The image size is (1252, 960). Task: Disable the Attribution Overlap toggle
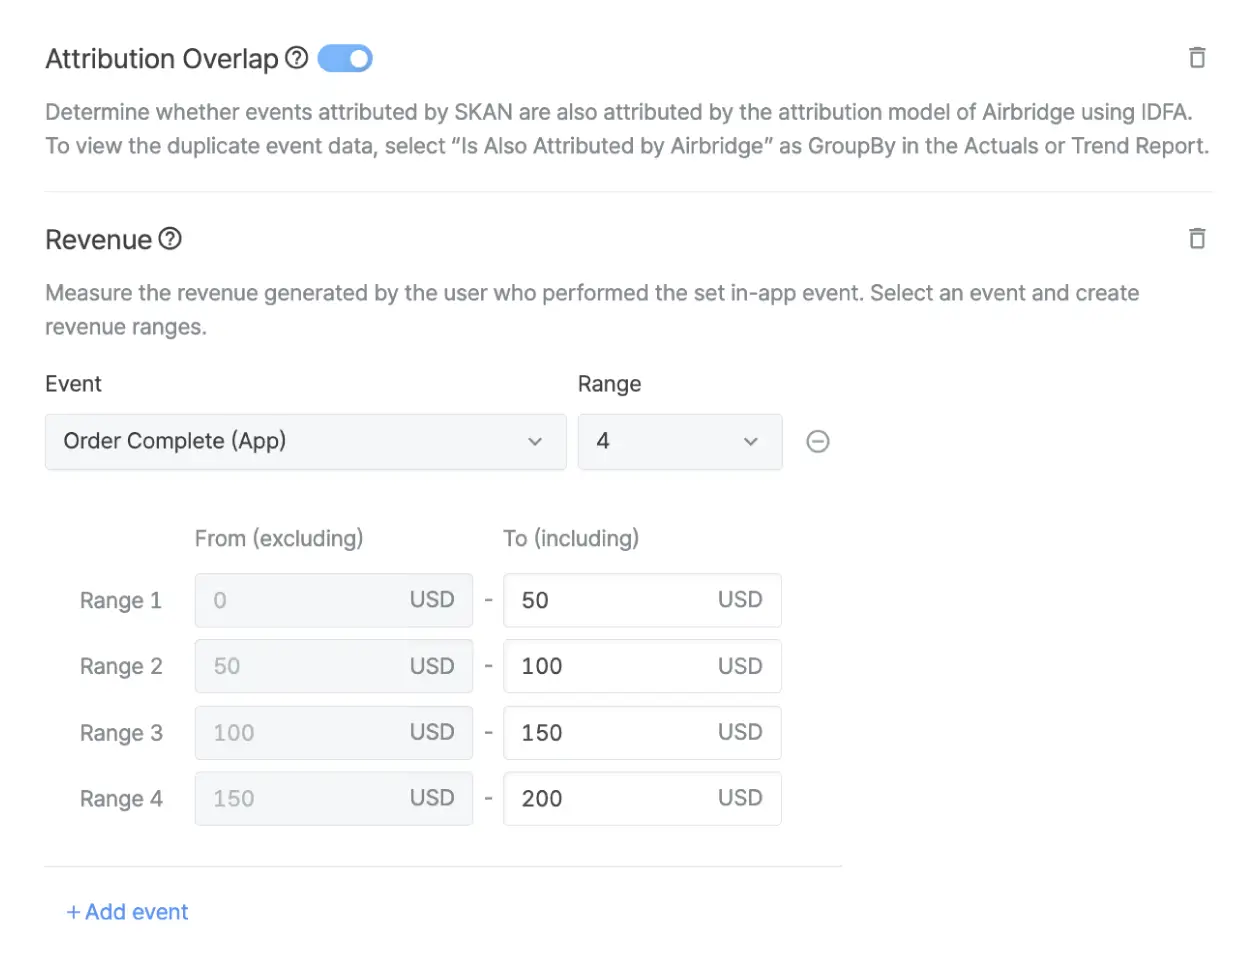click(345, 59)
